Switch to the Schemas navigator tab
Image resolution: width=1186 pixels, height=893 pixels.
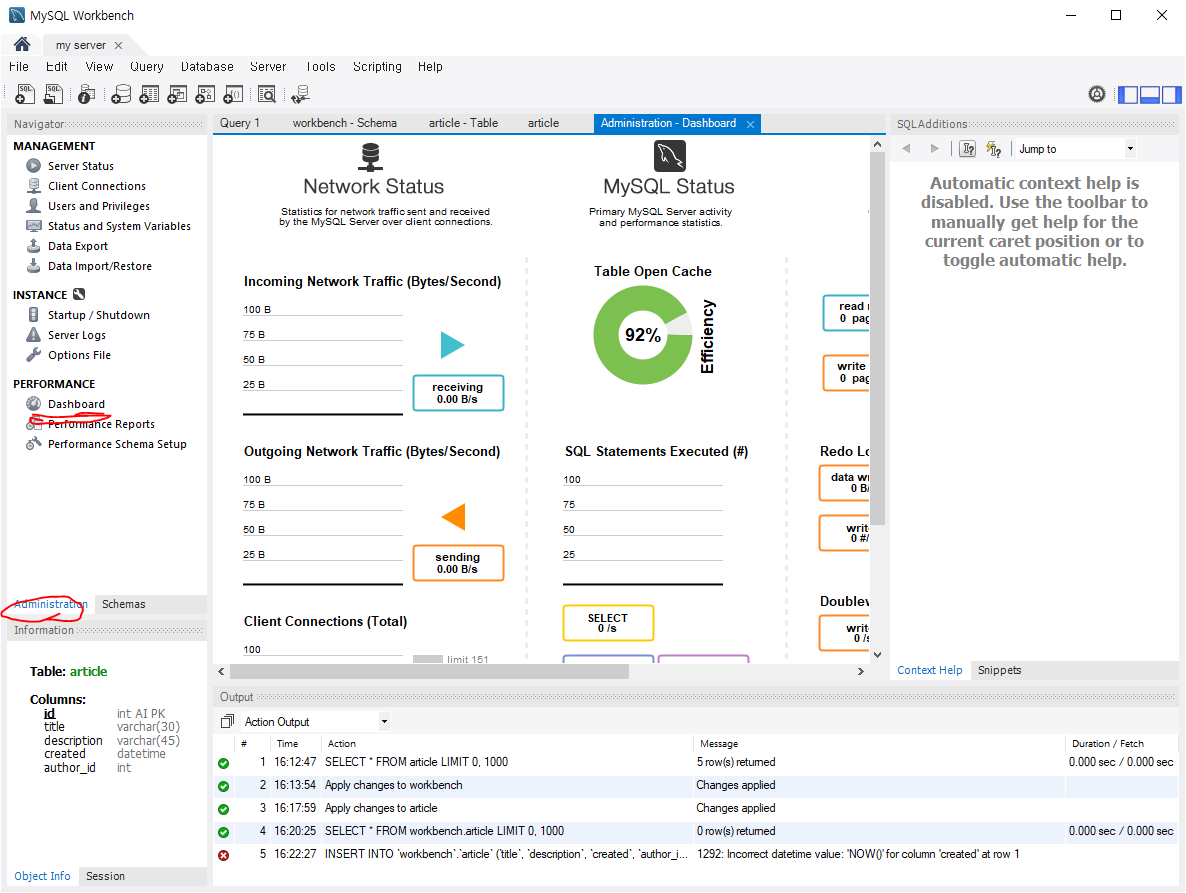click(123, 604)
